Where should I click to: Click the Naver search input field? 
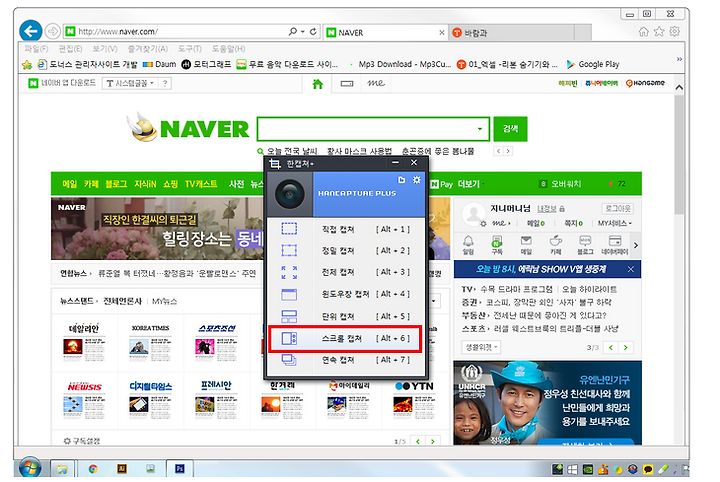tap(366, 129)
